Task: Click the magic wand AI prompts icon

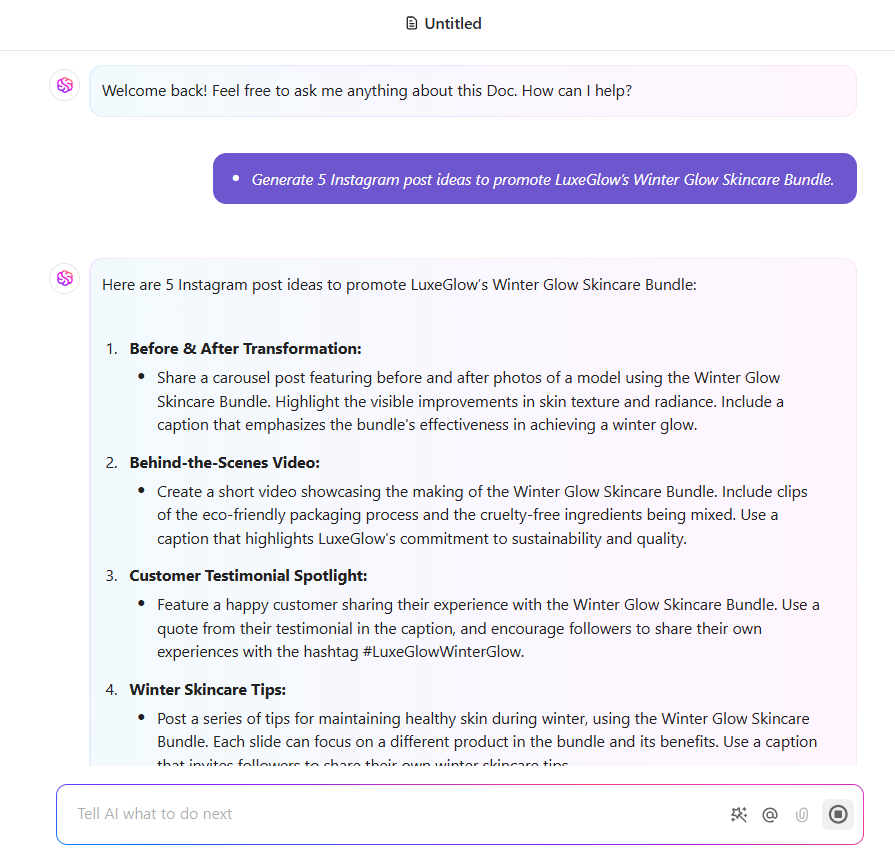Action: (739, 814)
